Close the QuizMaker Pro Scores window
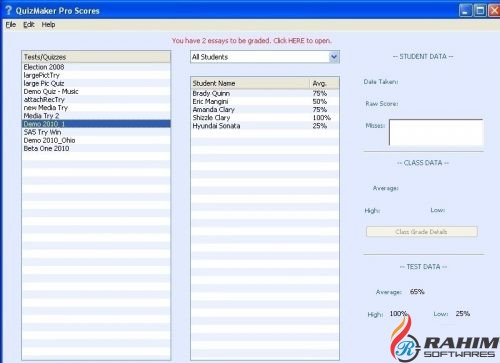The height and width of the screenshot is (363, 500). click(495, 11)
